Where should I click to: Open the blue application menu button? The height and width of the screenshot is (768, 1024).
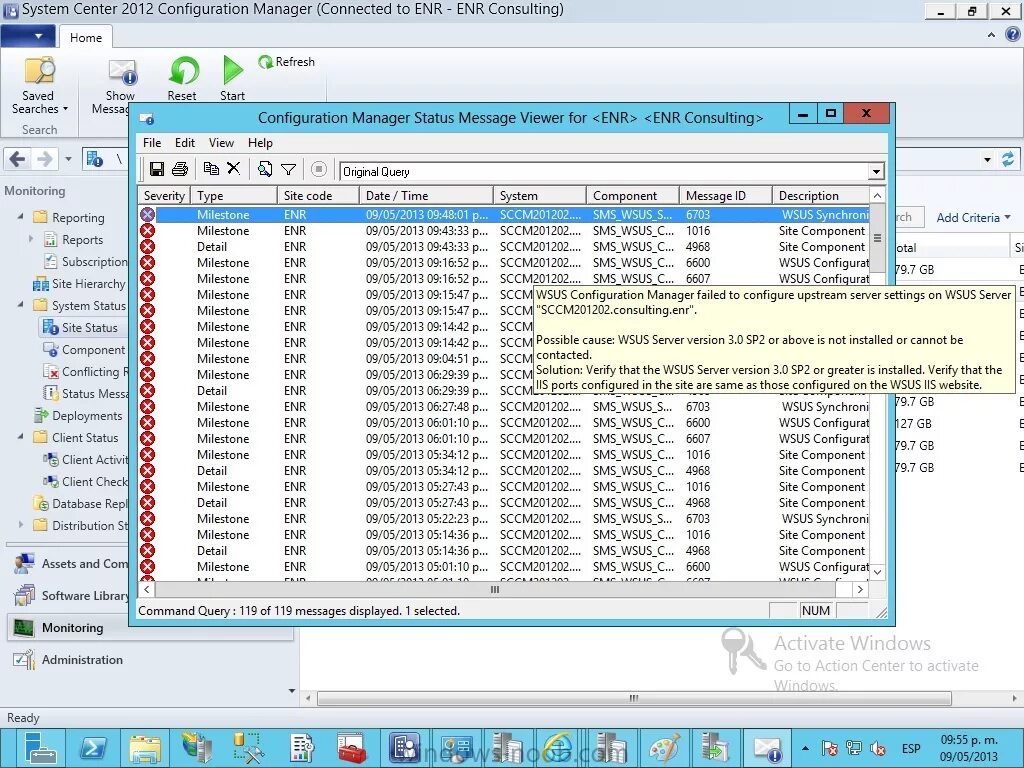click(x=28, y=36)
